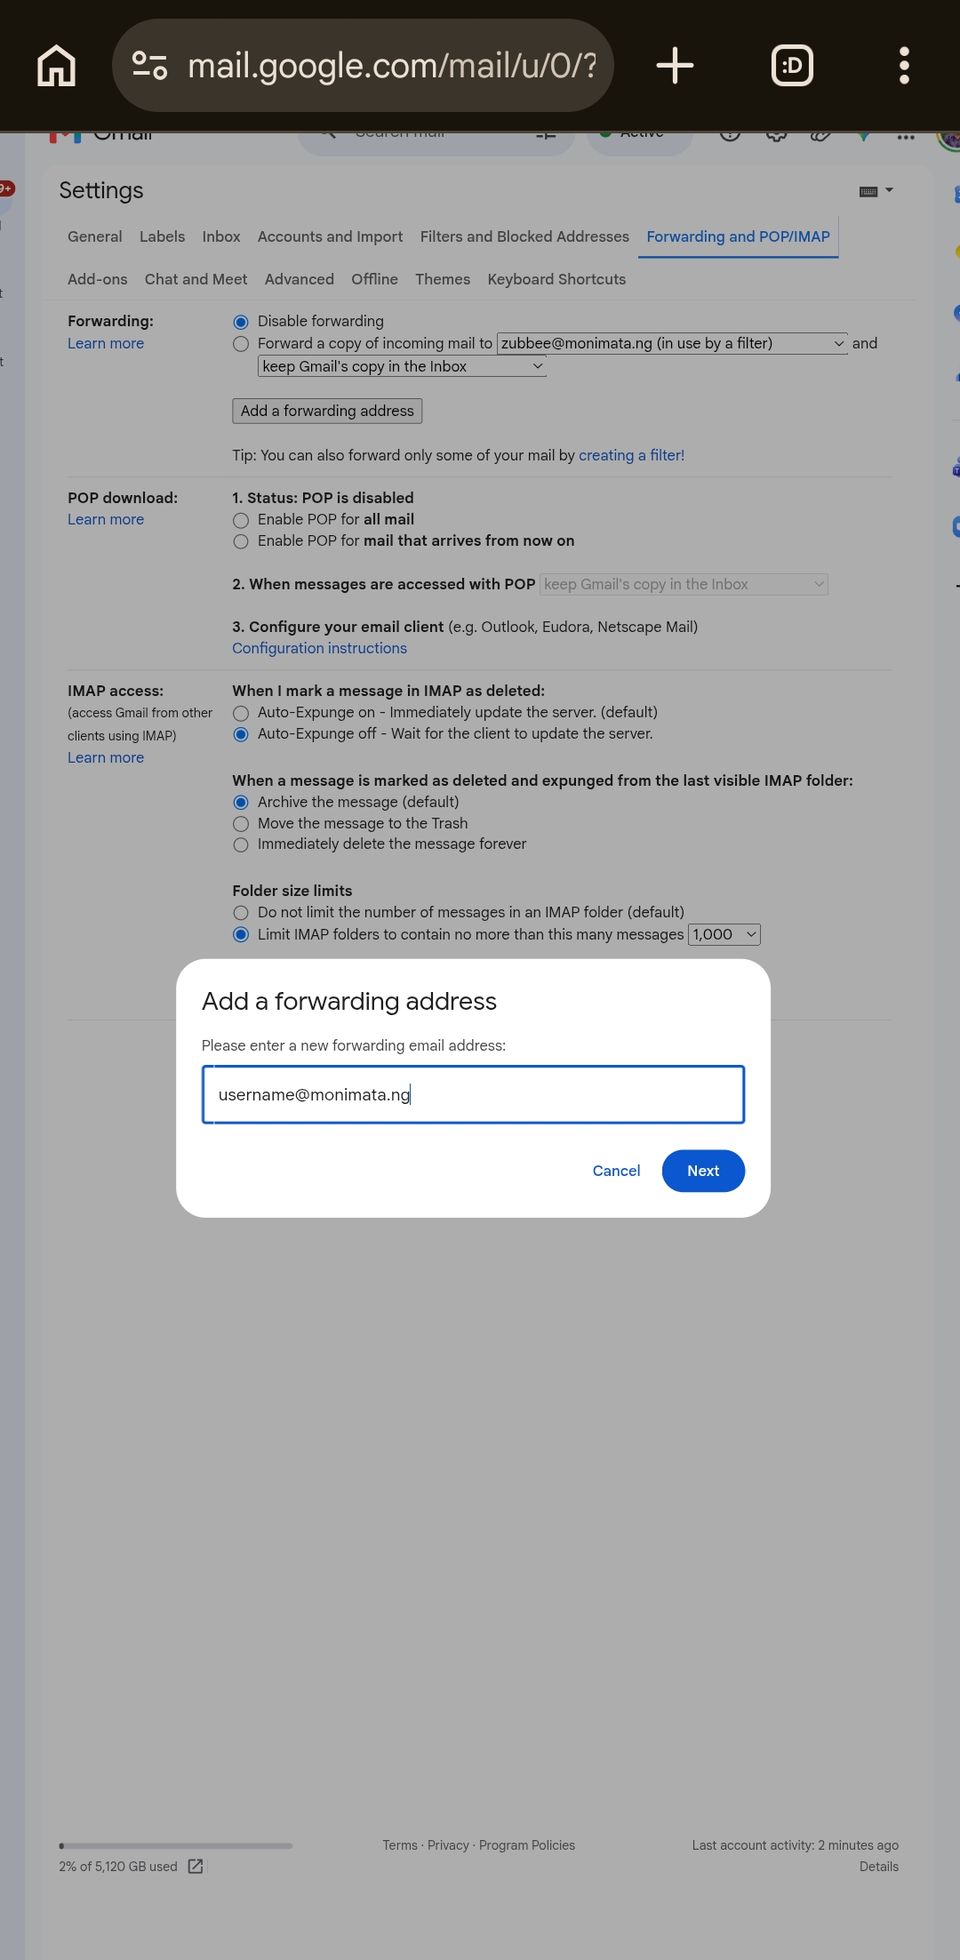The image size is (960, 1960).
Task: Switch to Inbox settings tab
Action: click(x=221, y=237)
